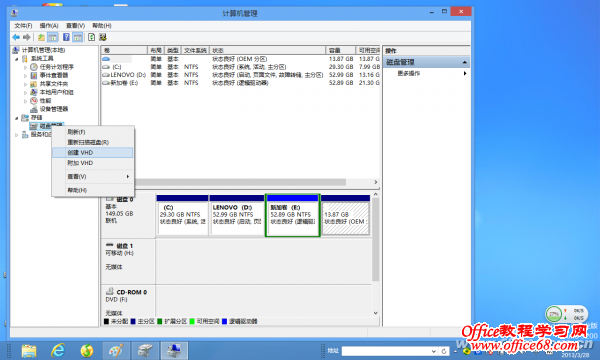
Task: Click the 容量 column header
Action: coord(341,50)
